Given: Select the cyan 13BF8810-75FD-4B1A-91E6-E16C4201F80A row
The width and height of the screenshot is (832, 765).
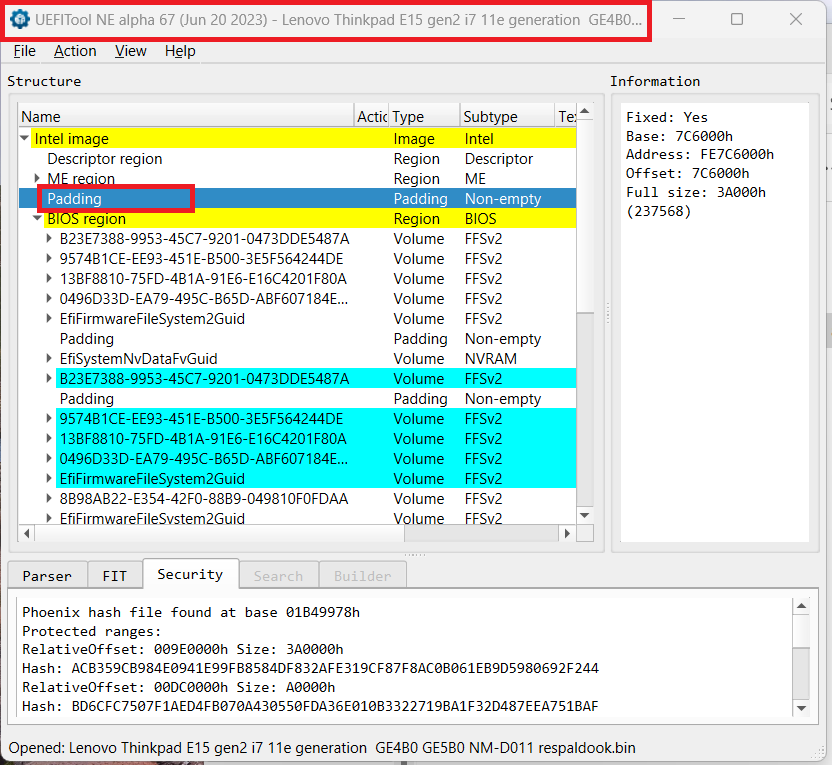Looking at the screenshot, I should pos(297,439).
